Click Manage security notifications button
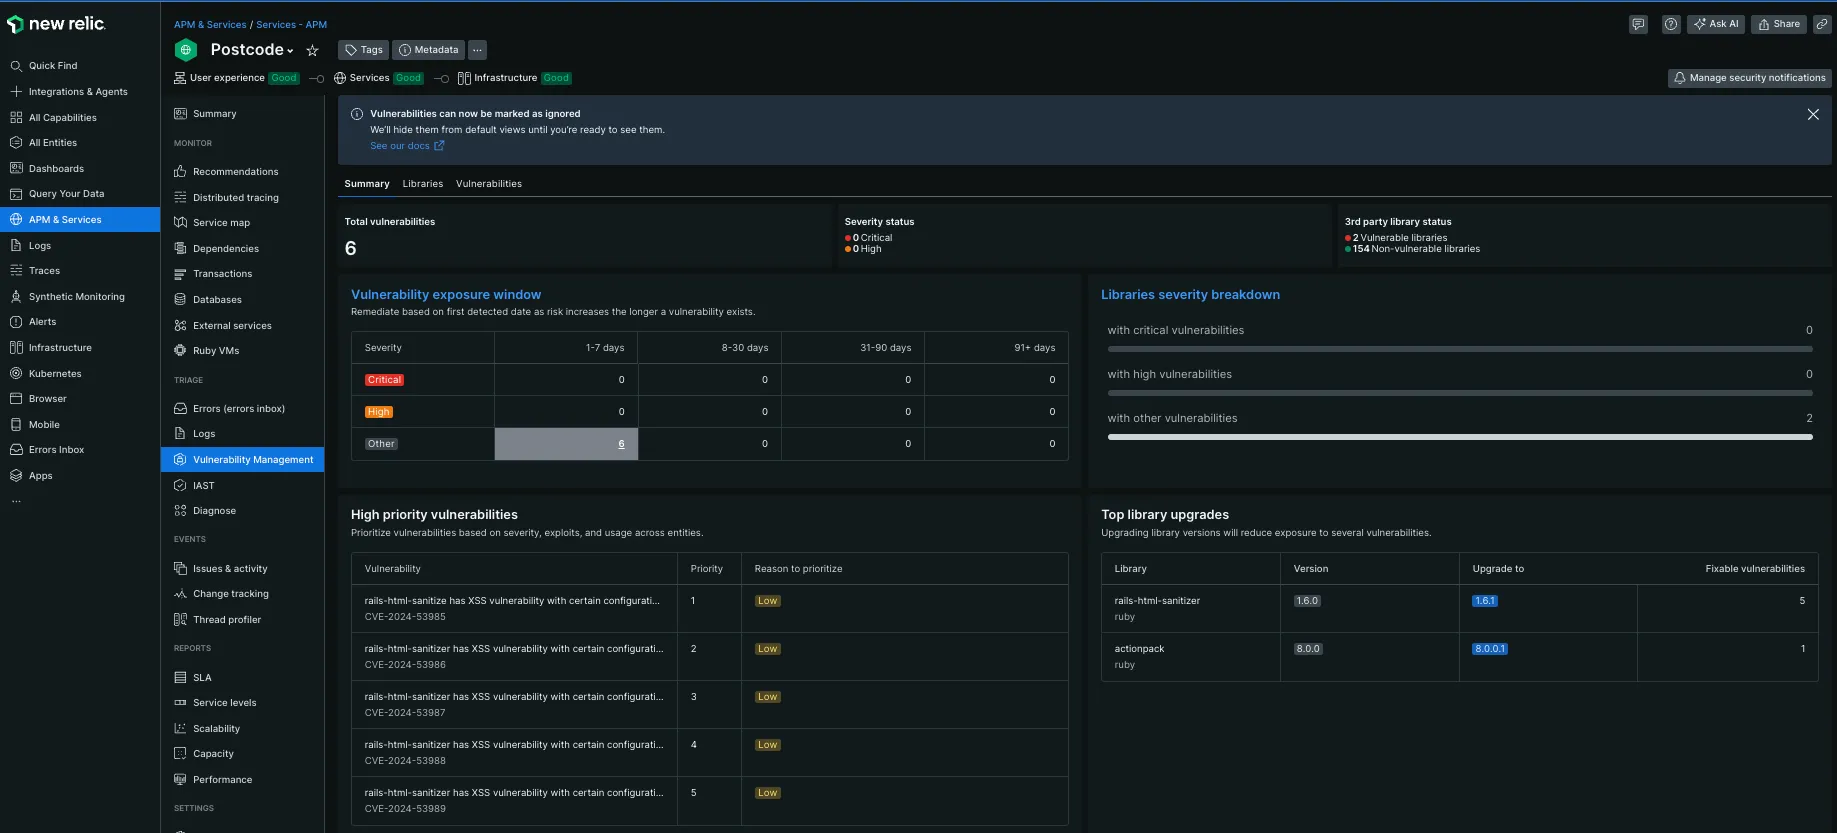Image resolution: width=1837 pixels, height=833 pixels. [x=1749, y=78]
